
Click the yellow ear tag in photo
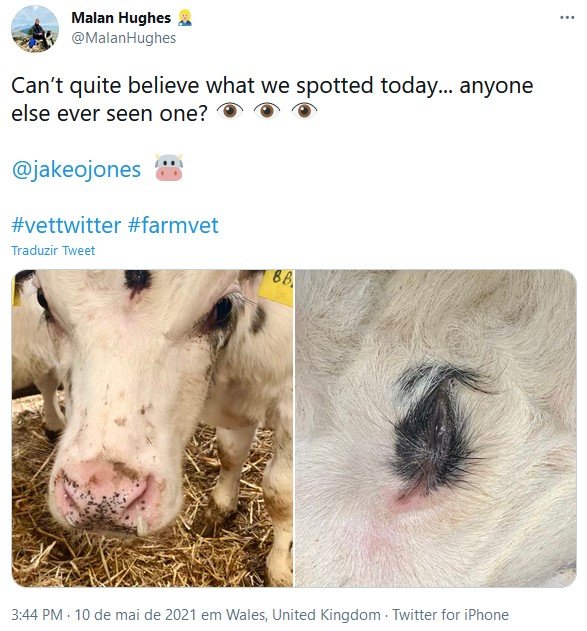pyautogui.click(x=277, y=287)
